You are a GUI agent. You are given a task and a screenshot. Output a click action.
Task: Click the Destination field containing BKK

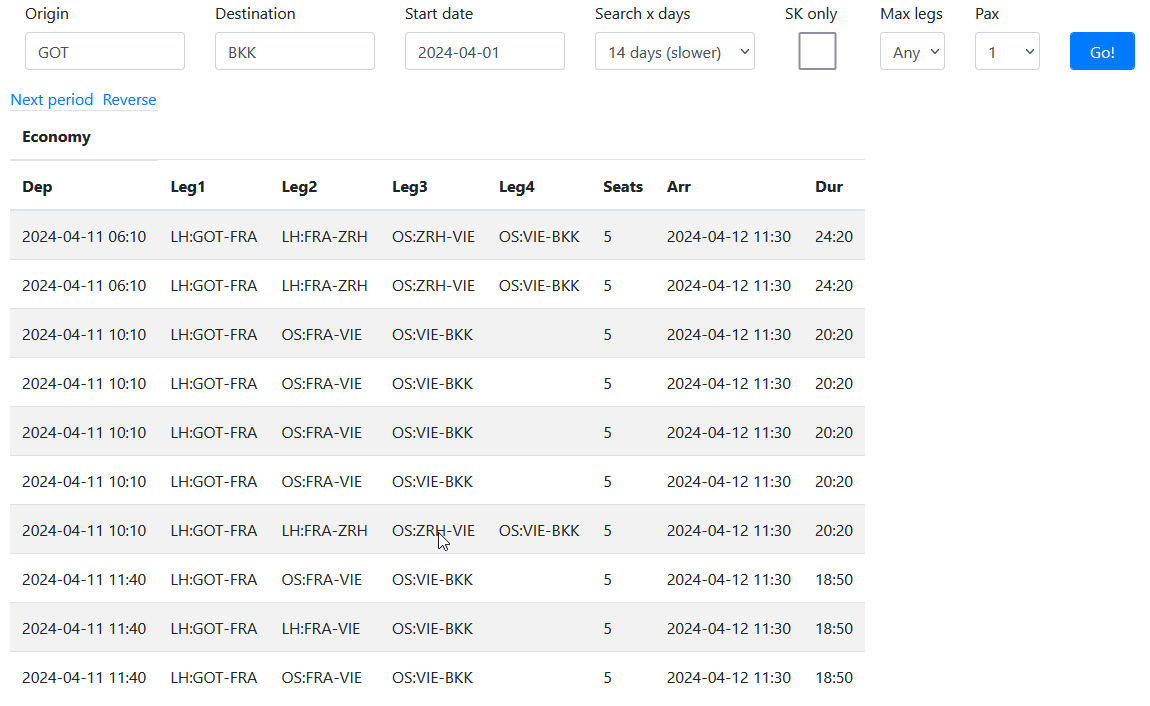[x=294, y=51]
